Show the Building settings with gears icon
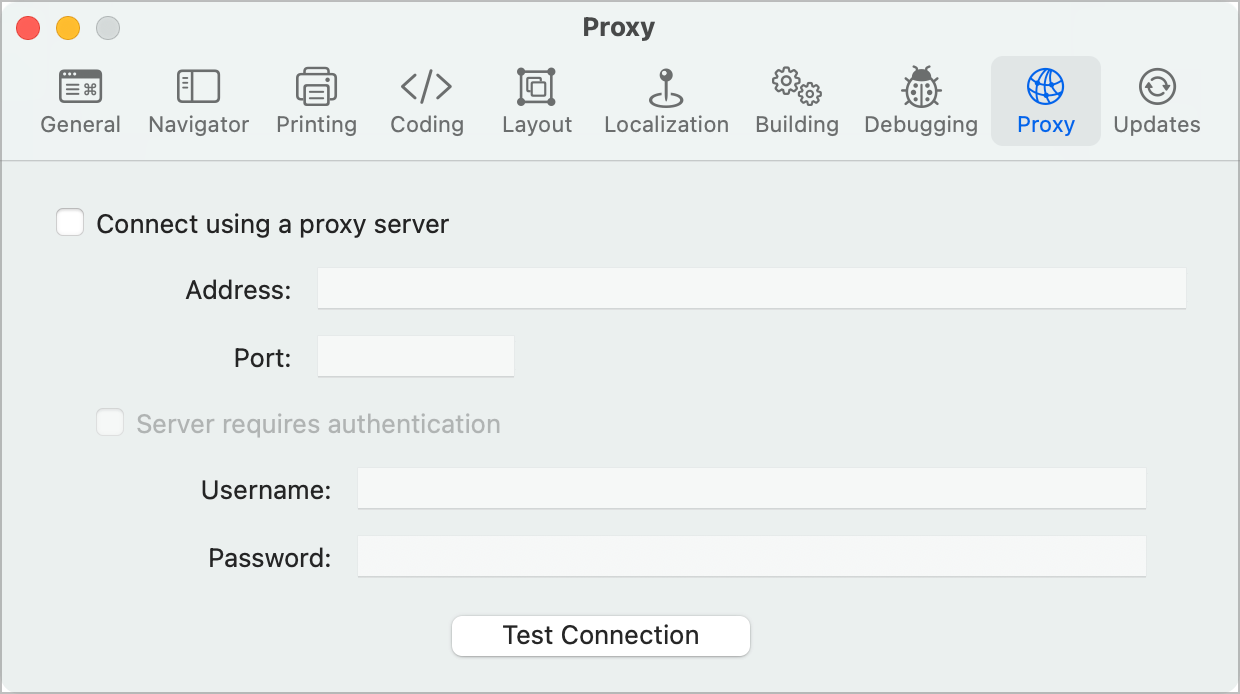The height and width of the screenshot is (694, 1240). tap(797, 102)
